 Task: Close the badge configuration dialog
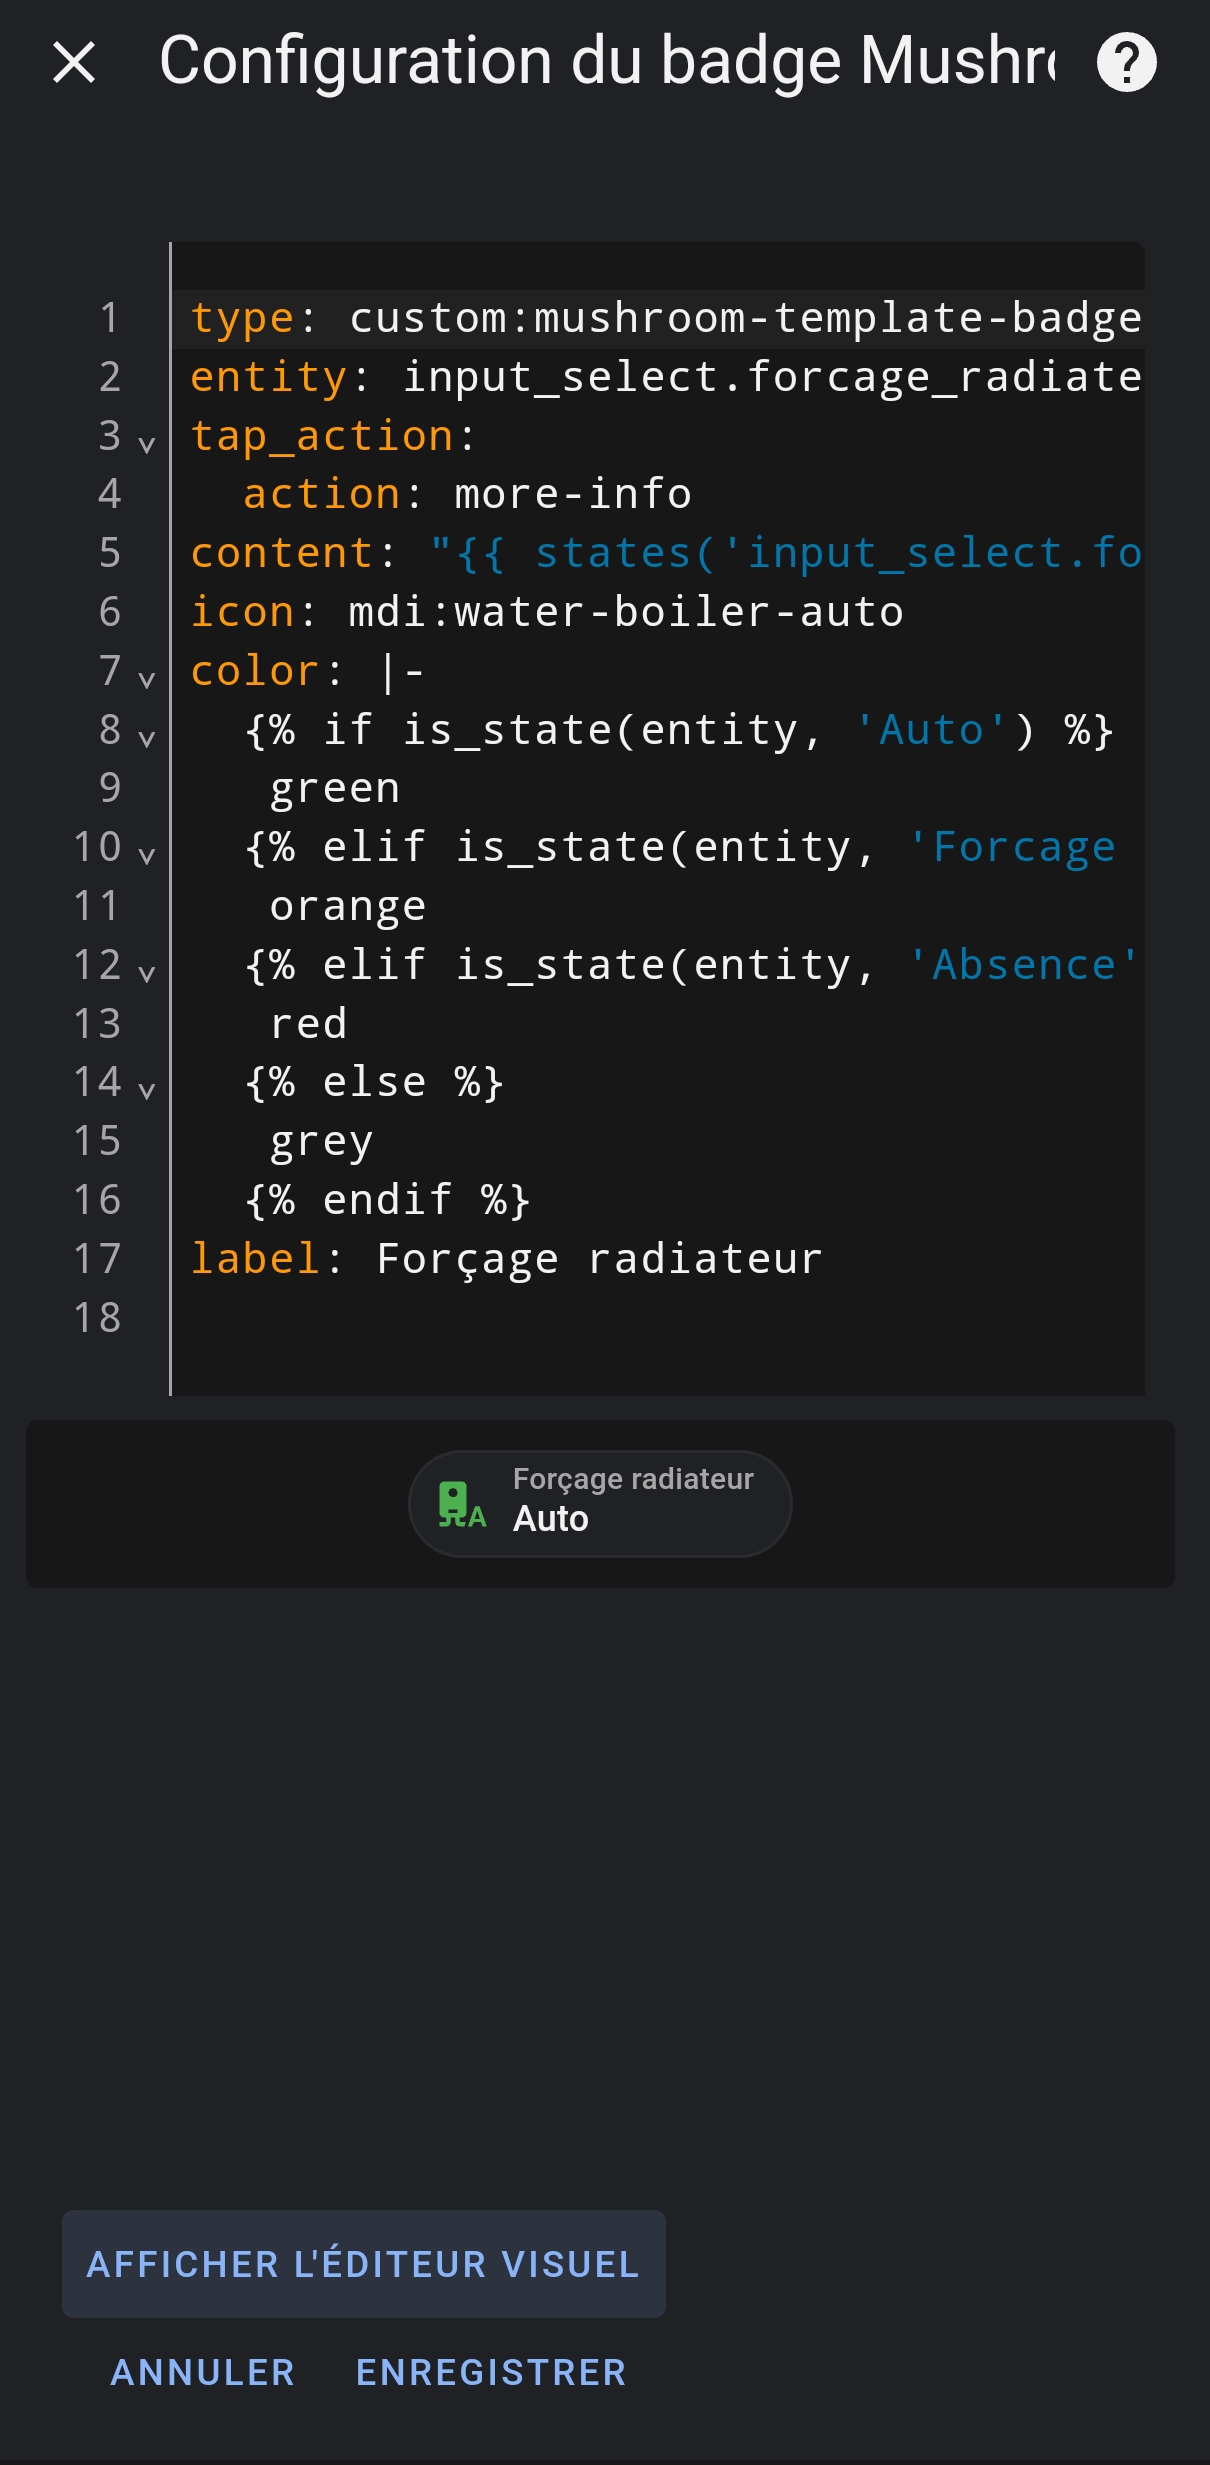point(74,62)
